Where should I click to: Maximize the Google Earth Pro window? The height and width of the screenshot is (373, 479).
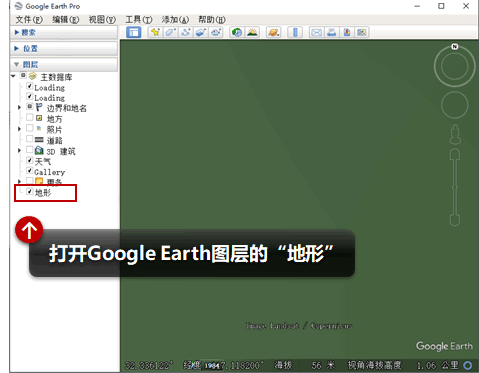[441, 6]
